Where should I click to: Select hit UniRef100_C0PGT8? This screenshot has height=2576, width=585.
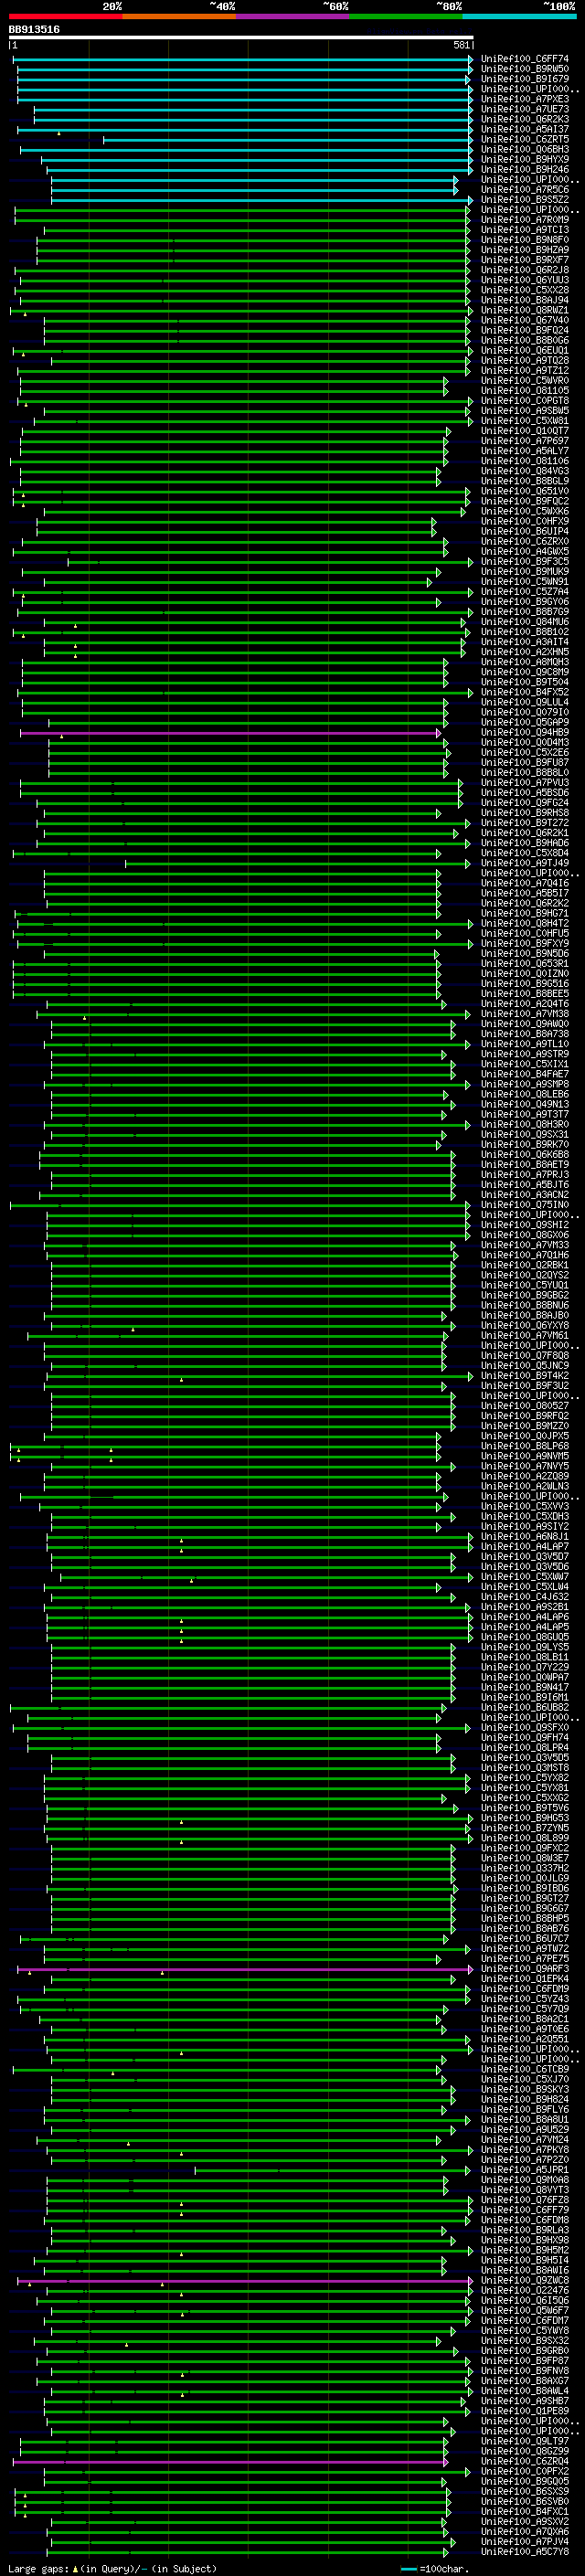(x=525, y=401)
